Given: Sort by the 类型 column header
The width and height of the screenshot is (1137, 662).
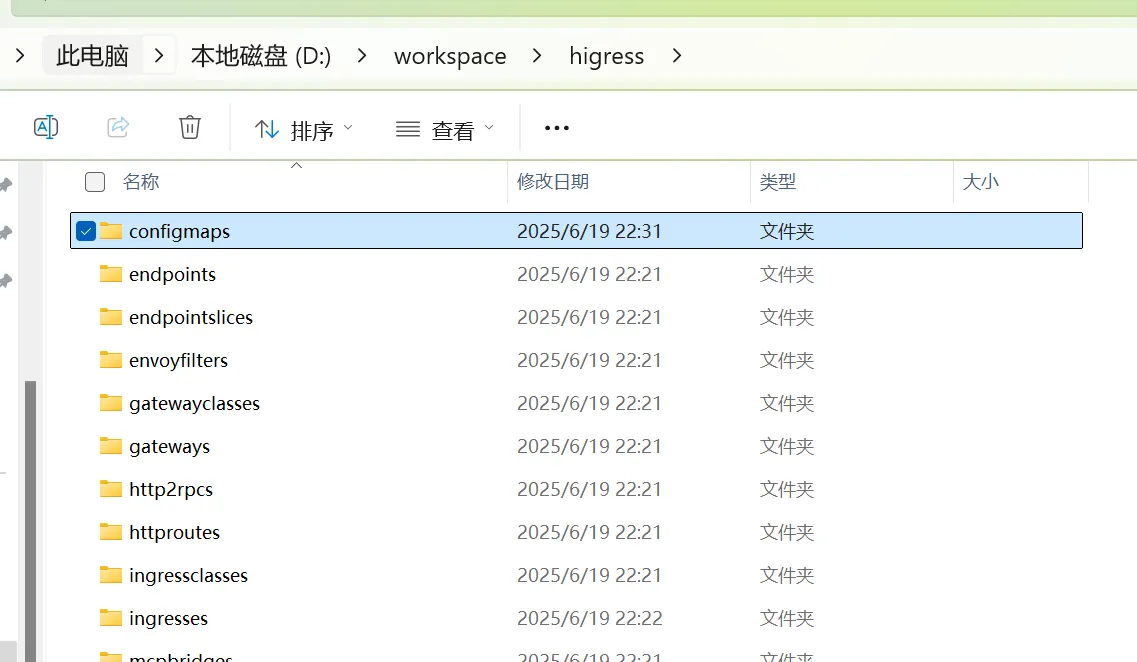Looking at the screenshot, I should [778, 182].
